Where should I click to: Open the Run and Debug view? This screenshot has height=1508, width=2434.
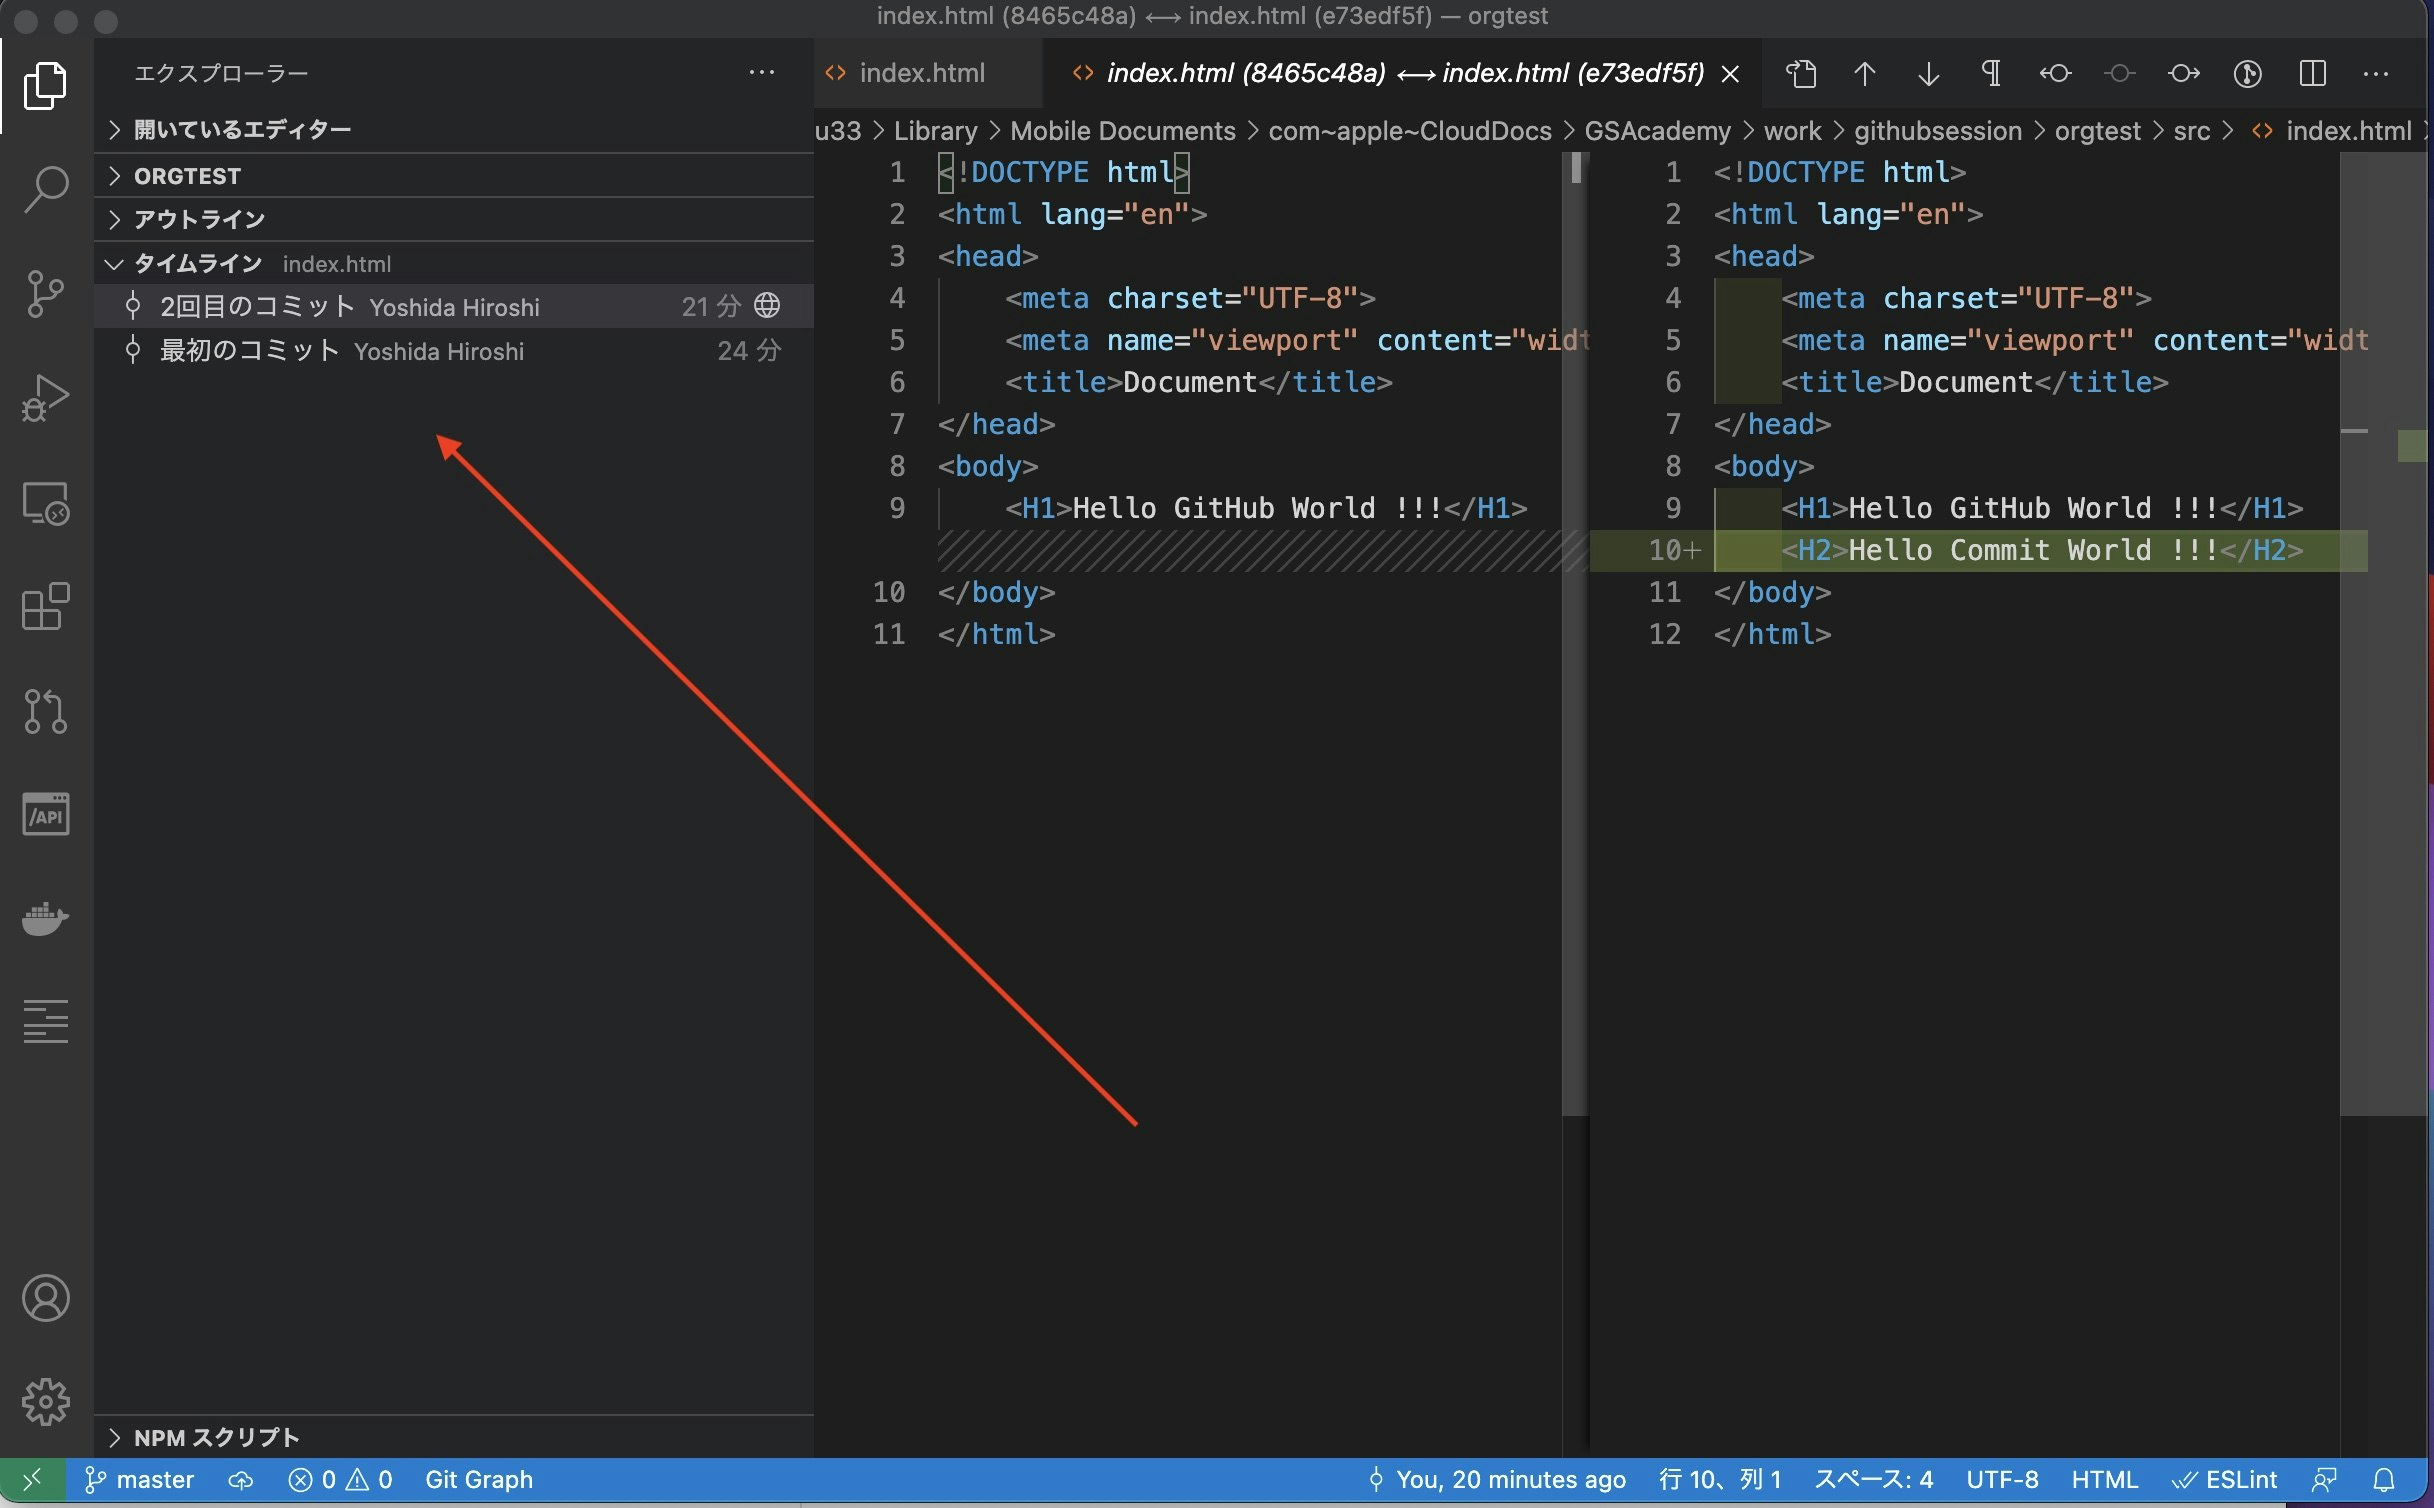tap(46, 398)
